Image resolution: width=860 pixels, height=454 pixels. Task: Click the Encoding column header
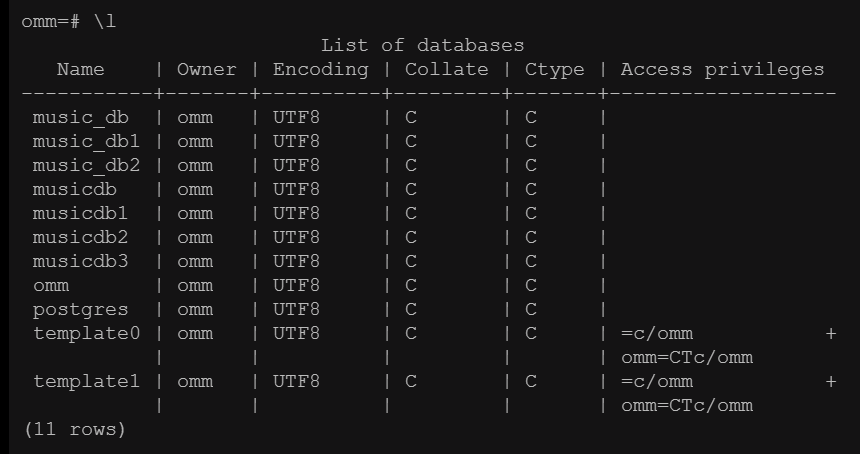[321, 70]
